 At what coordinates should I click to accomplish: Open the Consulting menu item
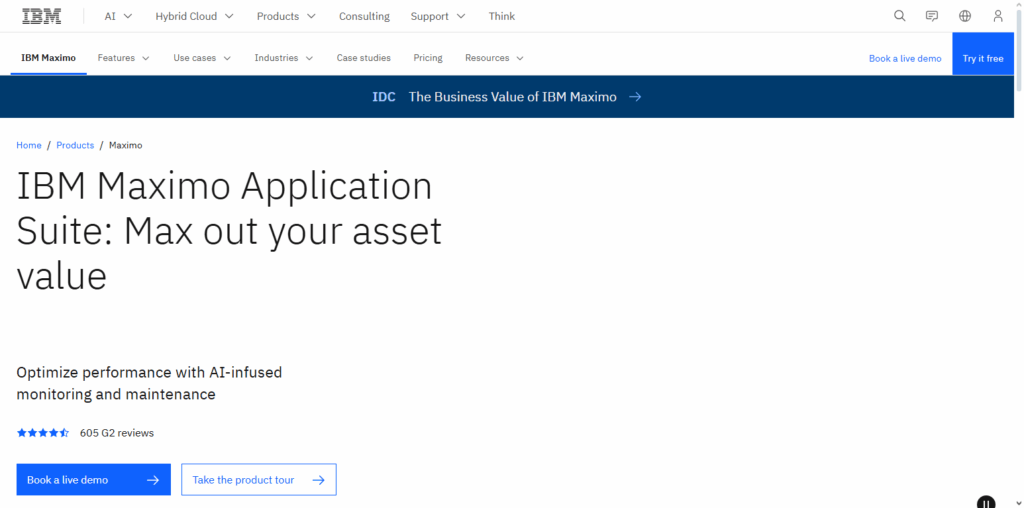pos(364,16)
